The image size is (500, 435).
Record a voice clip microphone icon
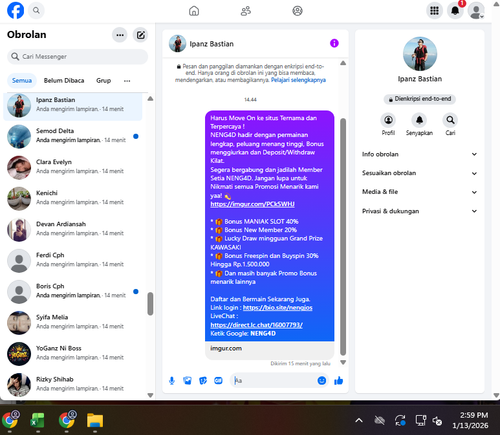coord(172,381)
